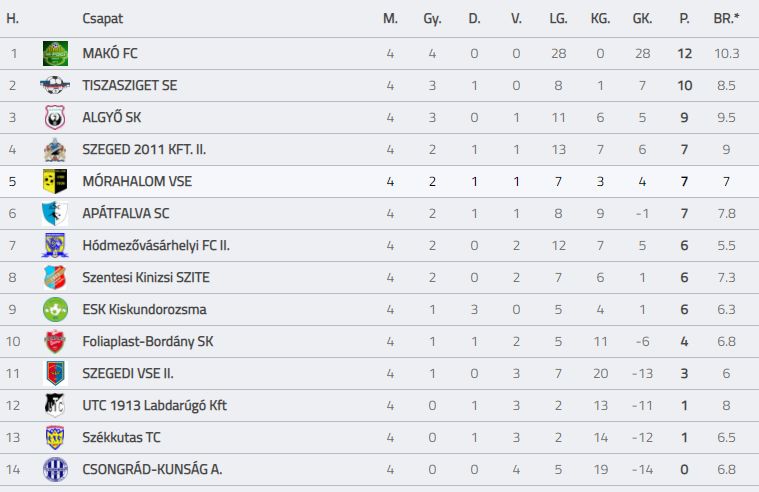Open the UTC 1913 Labdarúgó Kft logo

click(55, 405)
